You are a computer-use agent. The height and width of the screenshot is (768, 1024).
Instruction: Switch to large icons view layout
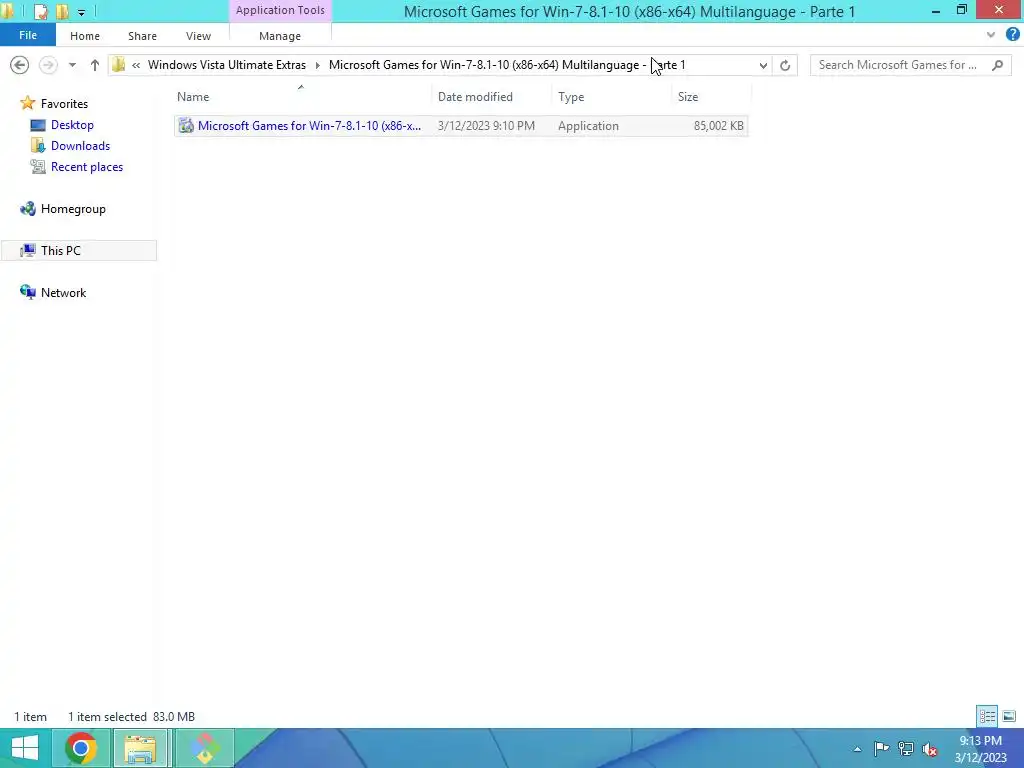click(x=1009, y=716)
